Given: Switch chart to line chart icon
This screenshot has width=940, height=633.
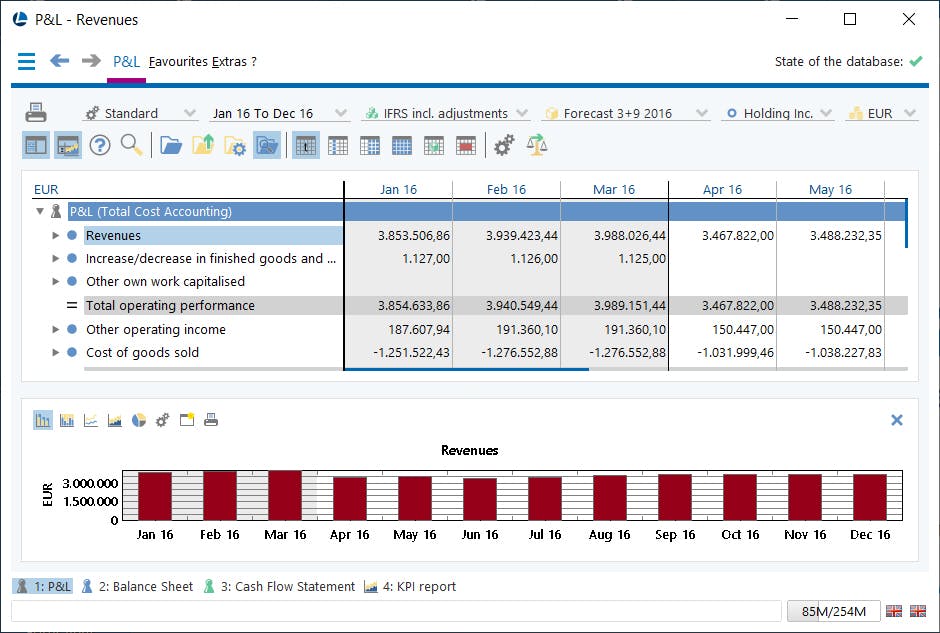Looking at the screenshot, I should point(91,421).
